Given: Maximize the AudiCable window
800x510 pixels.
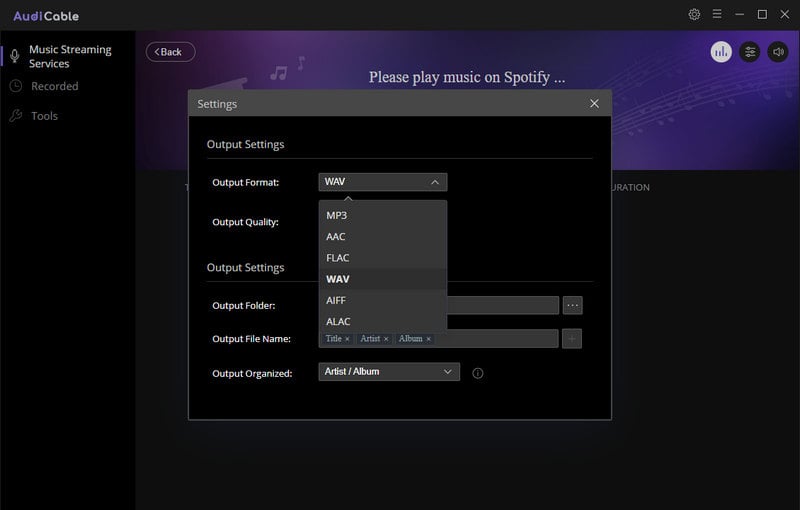Looking at the screenshot, I should click(762, 14).
